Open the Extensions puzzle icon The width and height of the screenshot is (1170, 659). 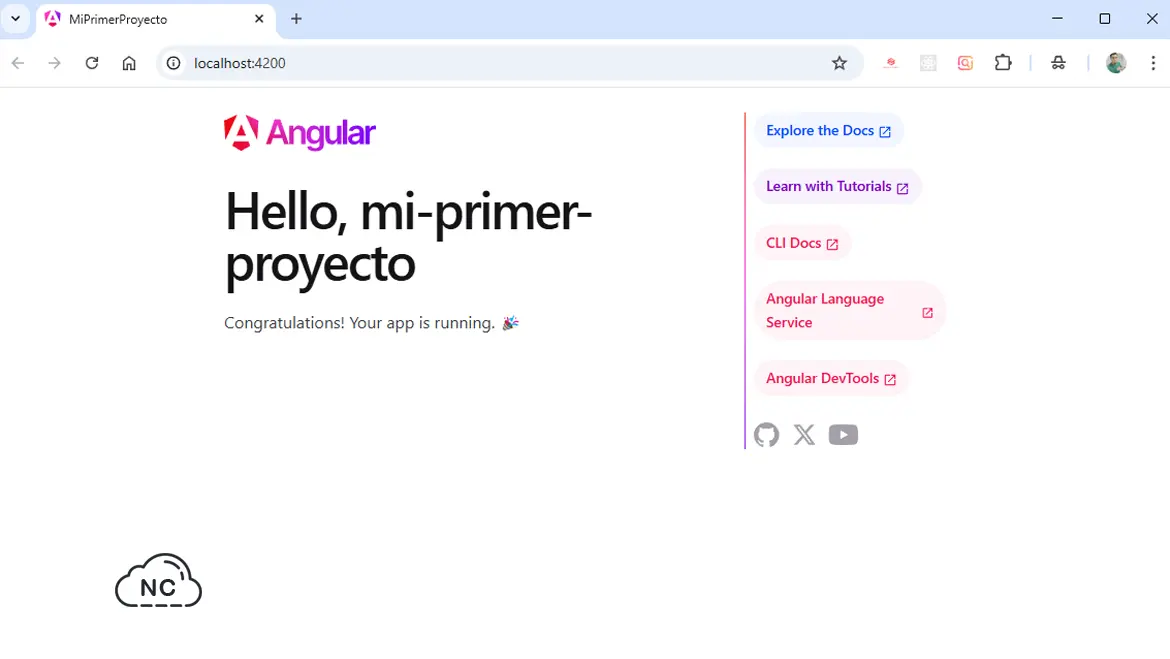pos(1003,63)
